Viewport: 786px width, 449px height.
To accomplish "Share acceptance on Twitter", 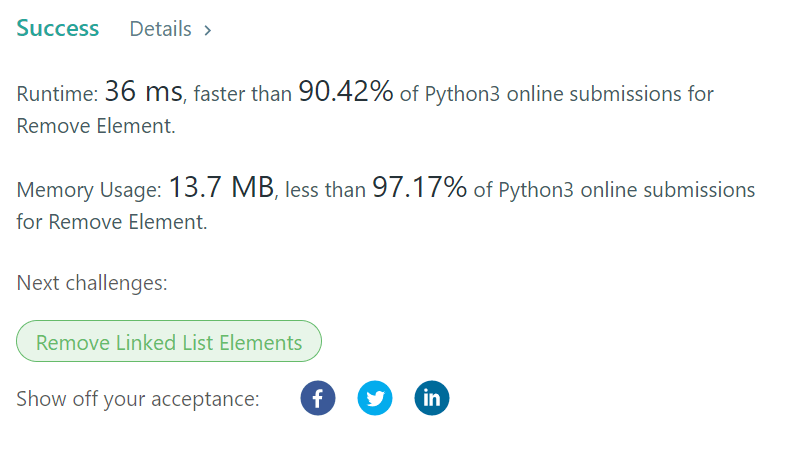I will (x=375, y=398).
